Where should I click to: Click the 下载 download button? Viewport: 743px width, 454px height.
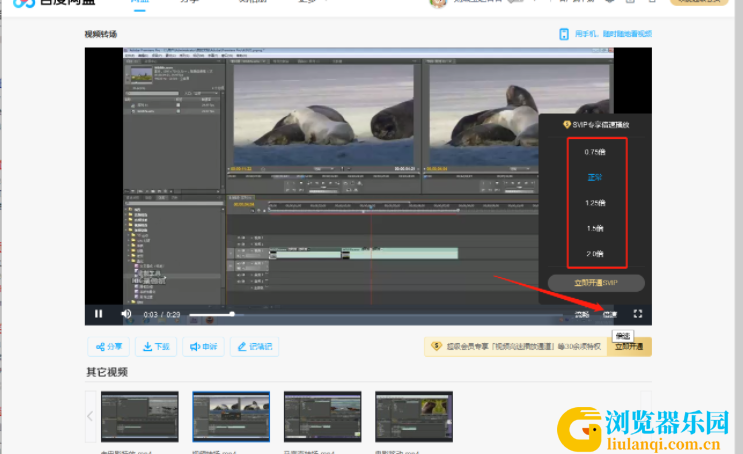point(156,346)
